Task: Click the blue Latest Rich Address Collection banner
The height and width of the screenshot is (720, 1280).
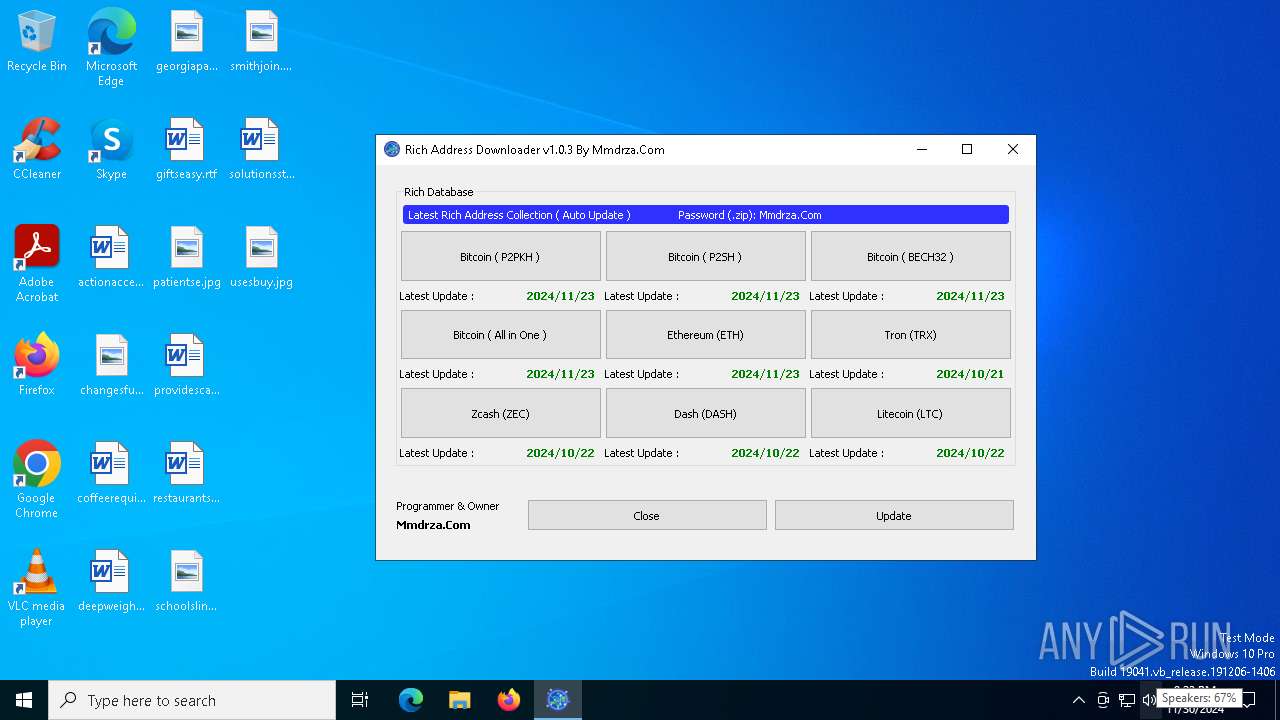Action: click(x=705, y=215)
